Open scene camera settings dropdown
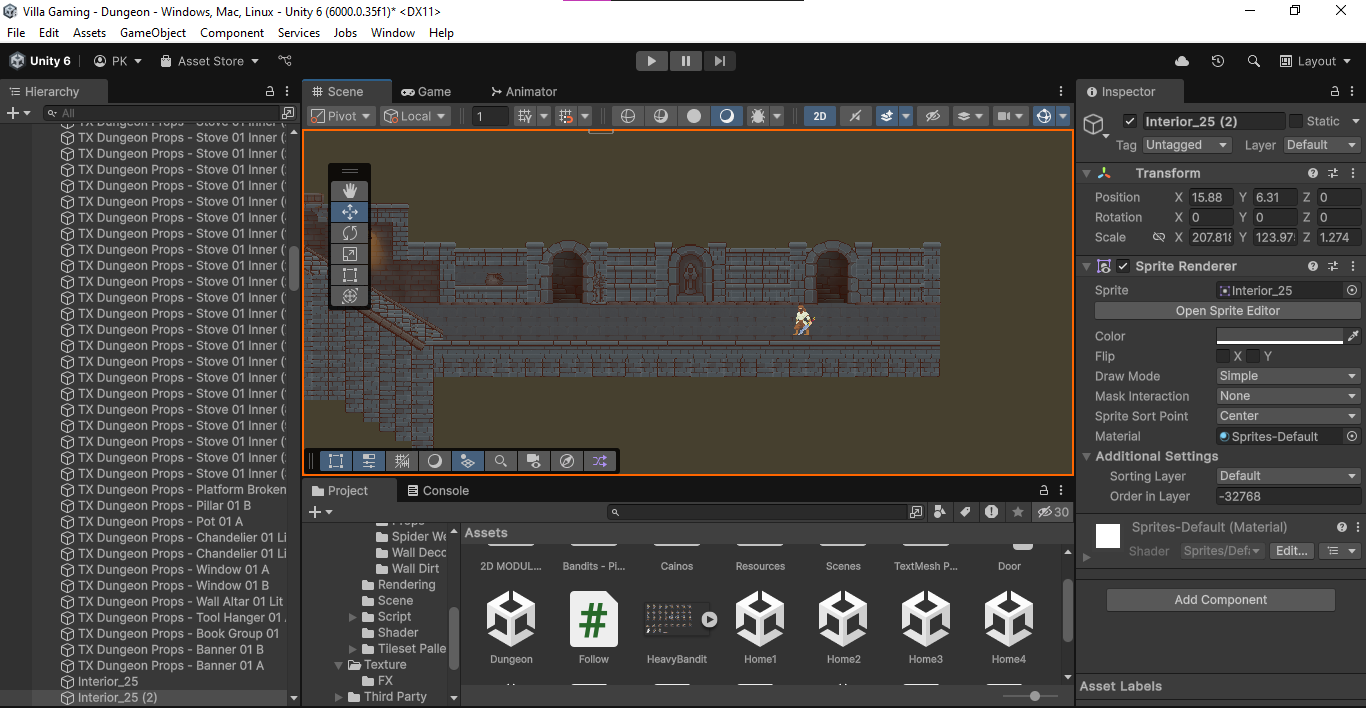Viewport: 1366px width, 708px height. tap(1013, 116)
